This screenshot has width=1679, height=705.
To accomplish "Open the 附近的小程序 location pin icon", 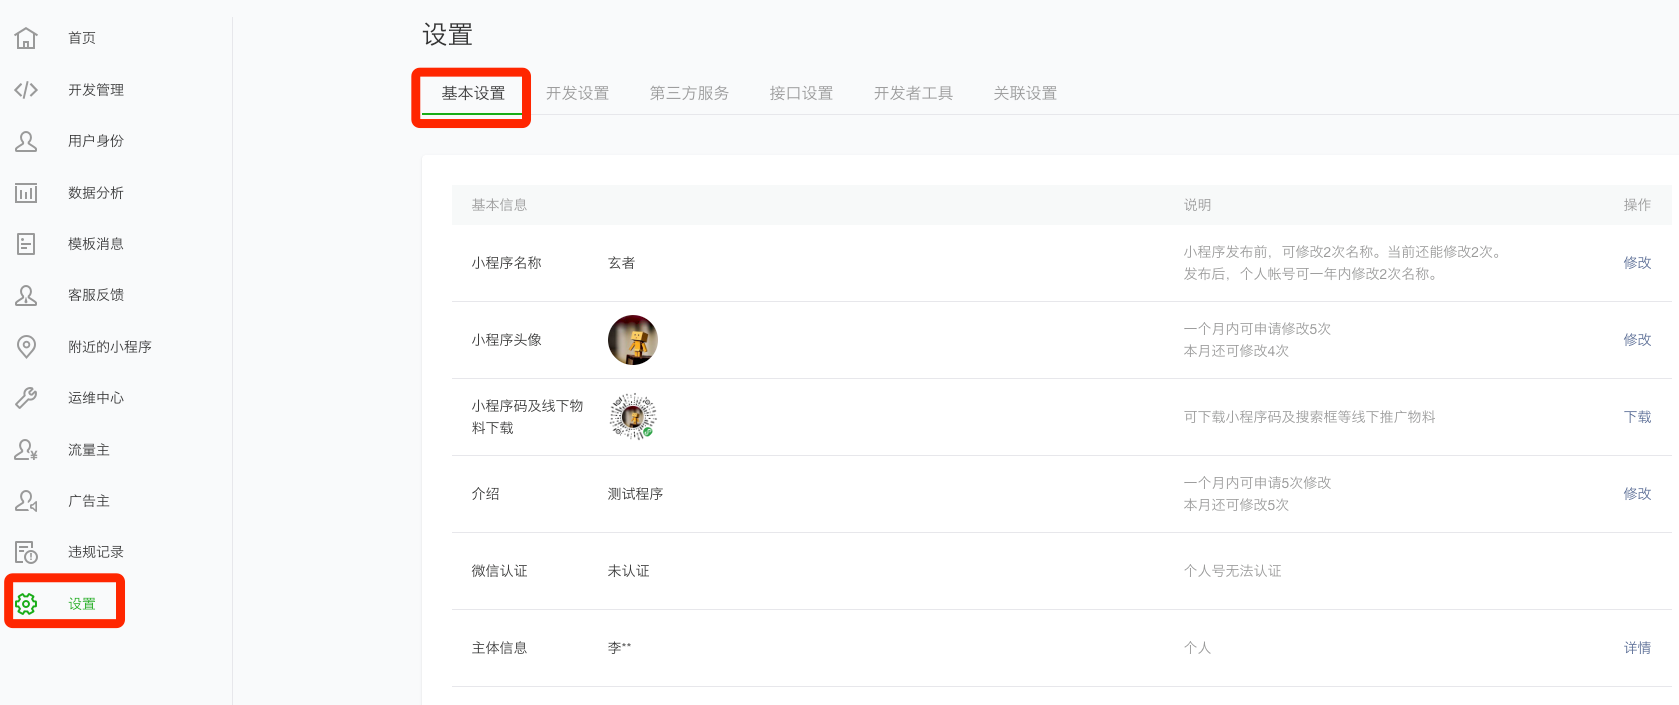I will pos(26,347).
